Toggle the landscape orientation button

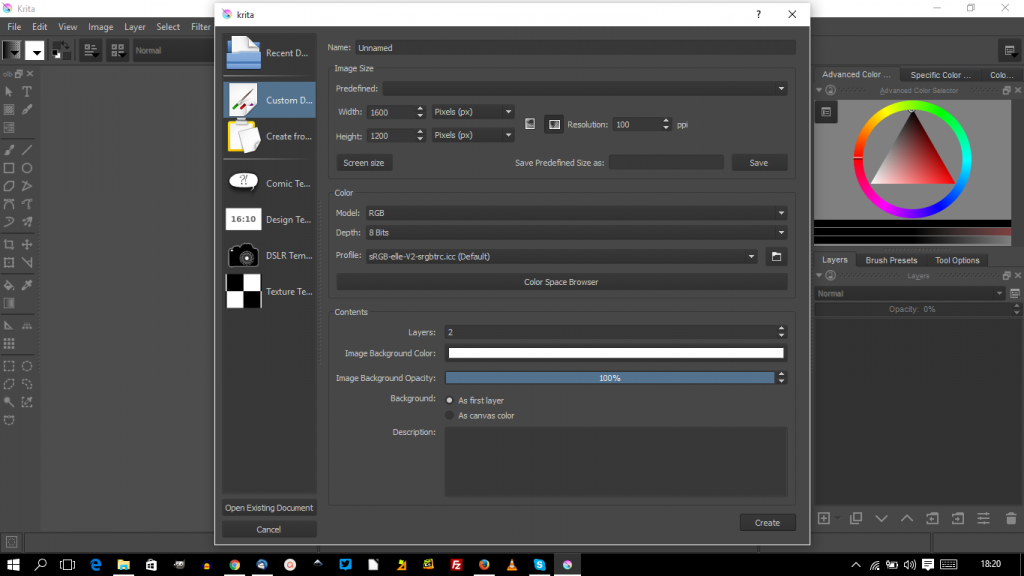click(x=555, y=124)
